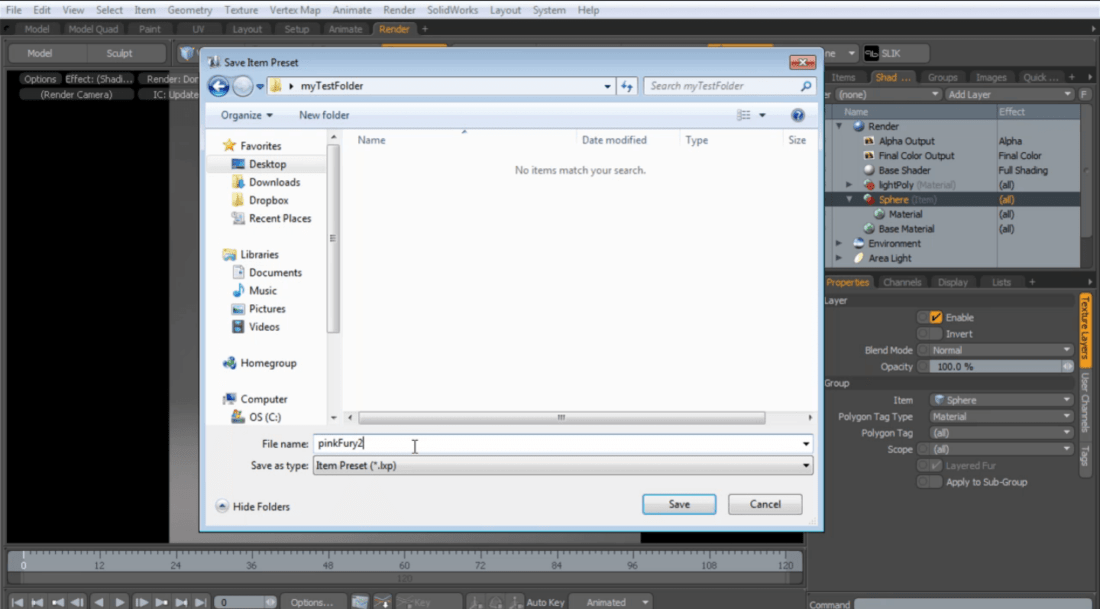Viewport: 1100px width, 609px height.
Task: Expand the Environment tree item
Action: click(839, 243)
